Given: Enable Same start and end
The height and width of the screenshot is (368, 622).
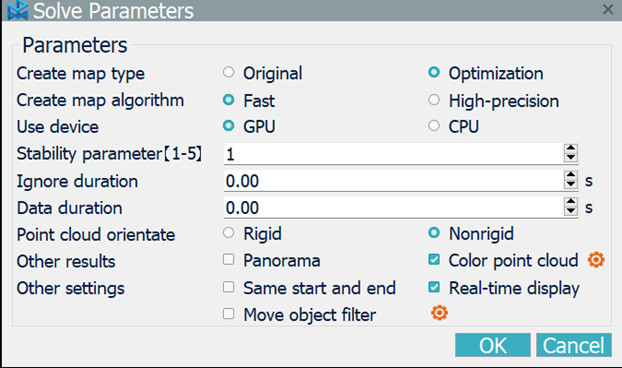Looking at the screenshot, I should (x=228, y=287).
